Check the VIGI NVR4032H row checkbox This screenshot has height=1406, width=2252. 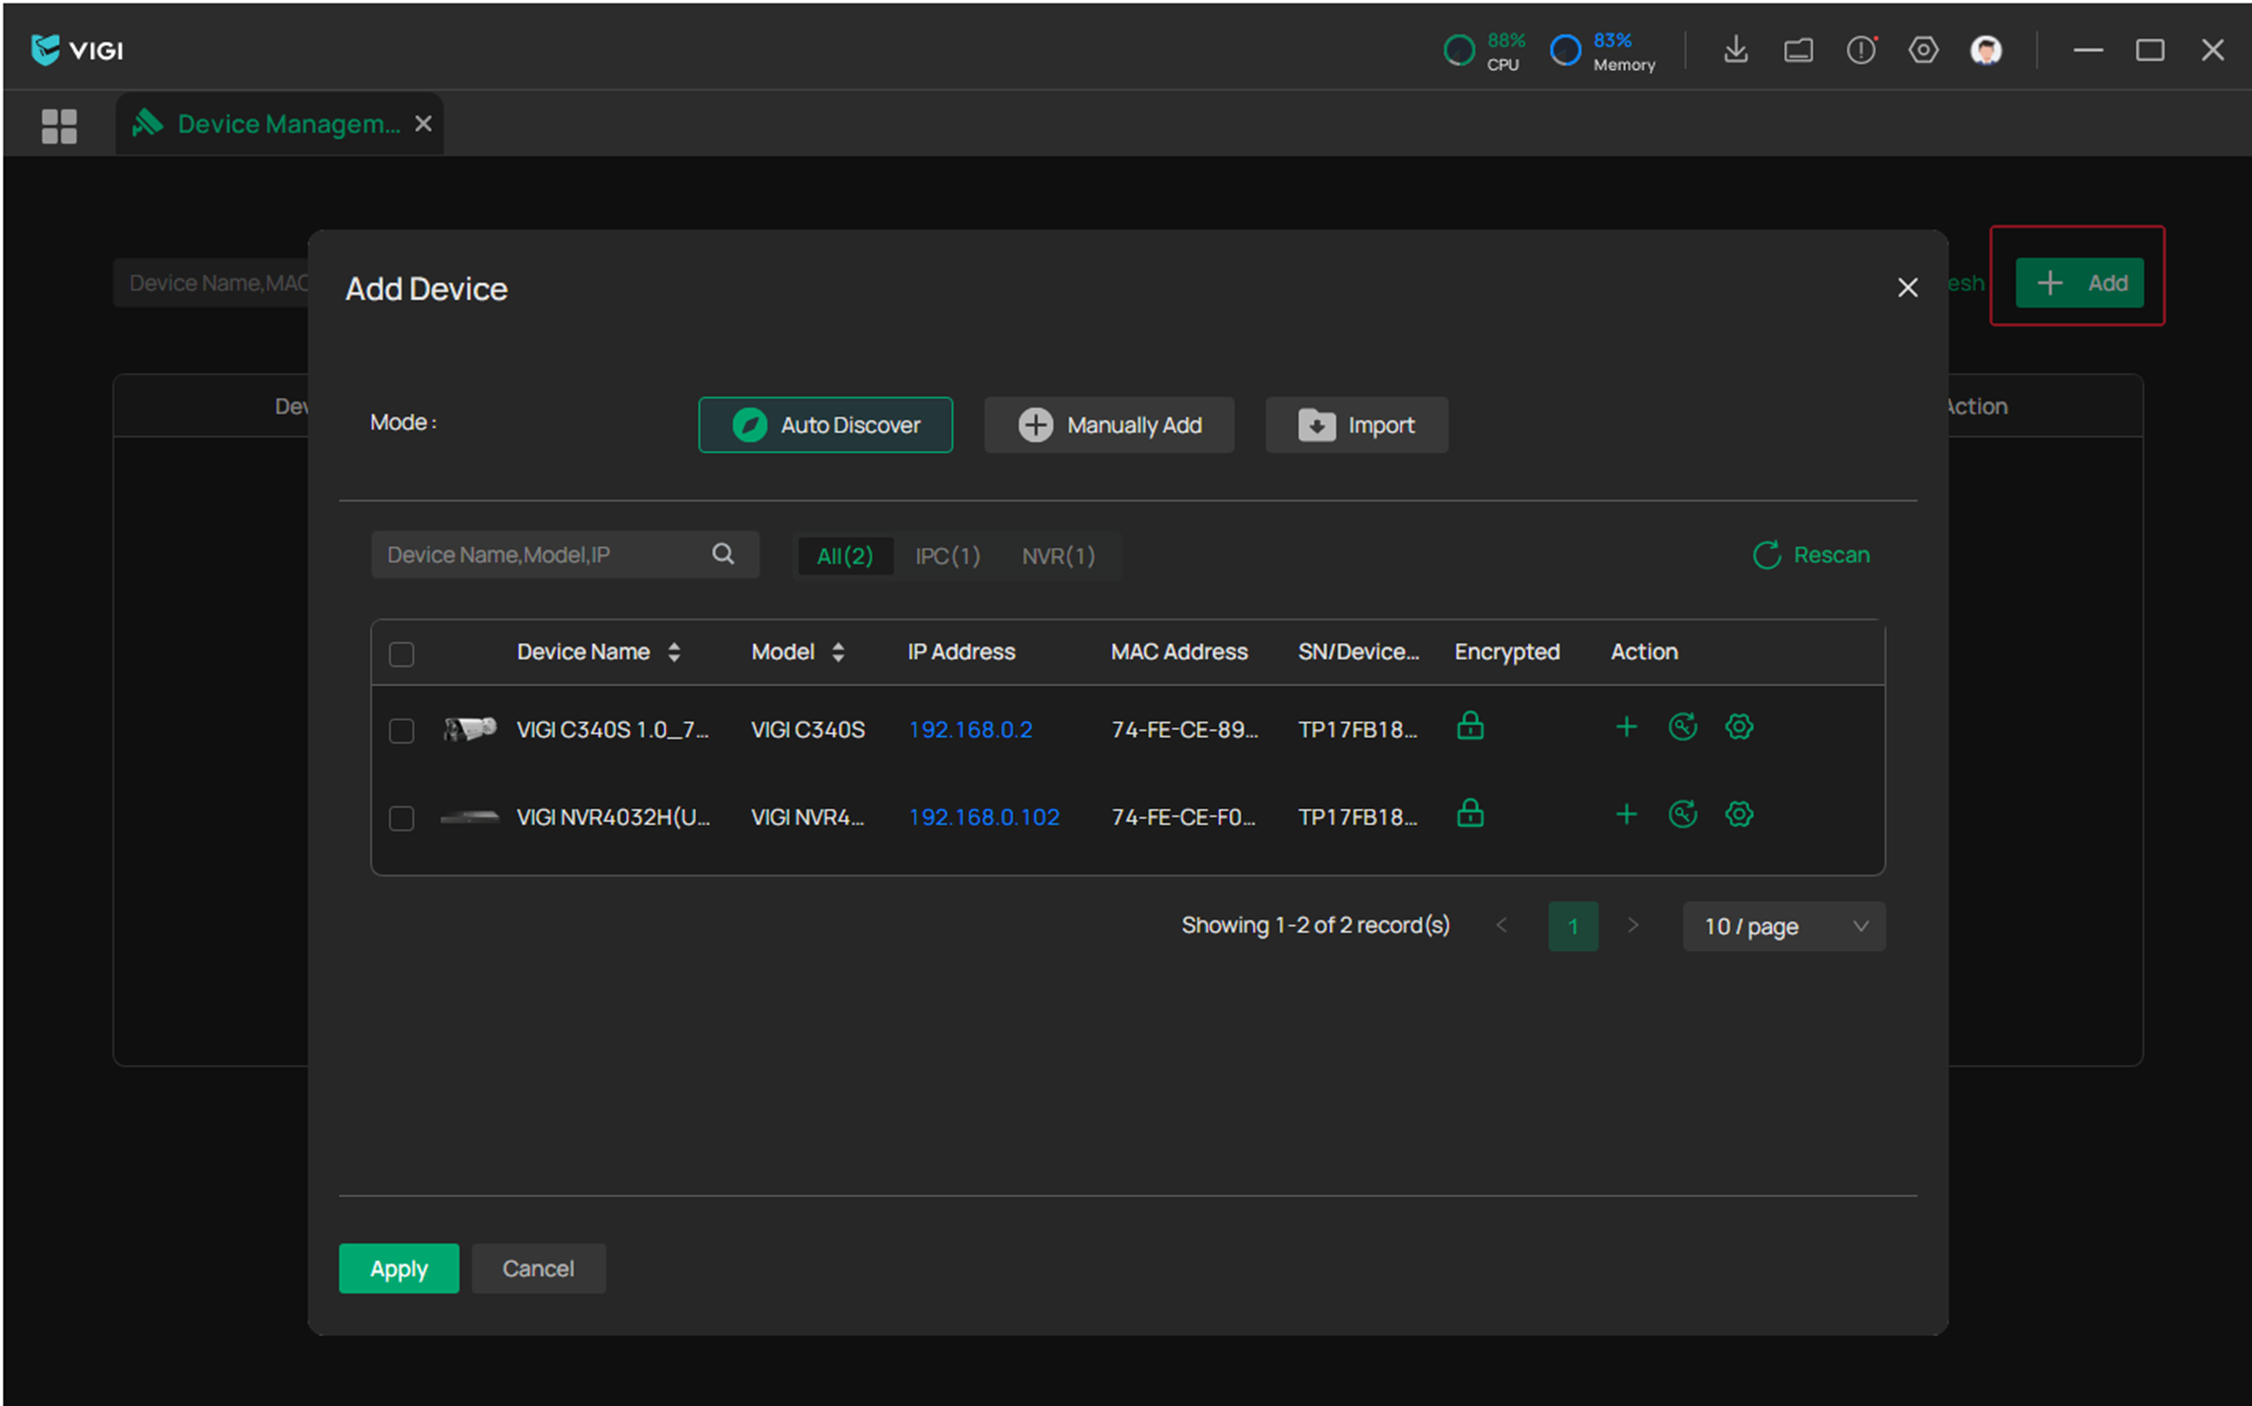tap(401, 818)
